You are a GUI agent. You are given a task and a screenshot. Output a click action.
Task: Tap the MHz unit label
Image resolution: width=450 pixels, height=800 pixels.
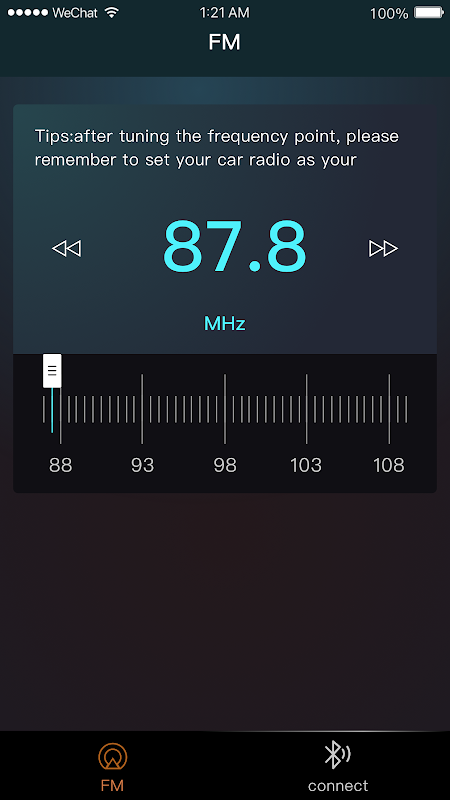tap(225, 323)
